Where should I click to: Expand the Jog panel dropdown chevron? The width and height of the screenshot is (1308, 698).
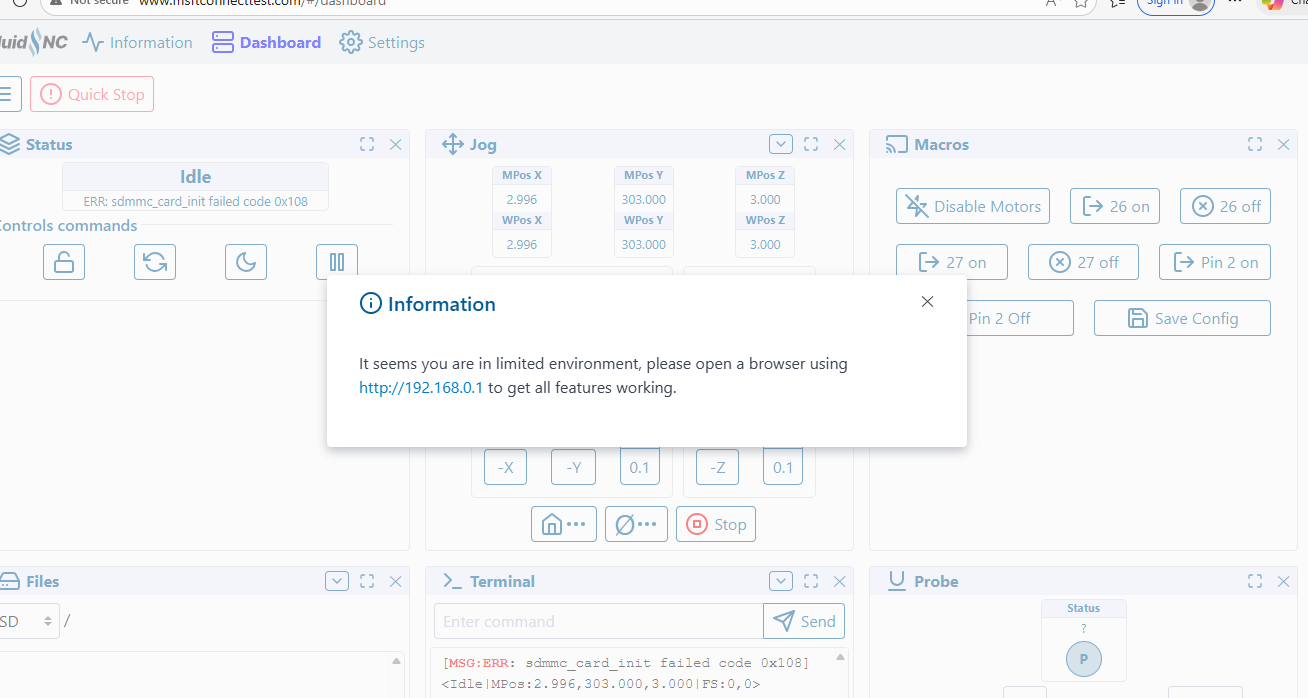coord(780,144)
